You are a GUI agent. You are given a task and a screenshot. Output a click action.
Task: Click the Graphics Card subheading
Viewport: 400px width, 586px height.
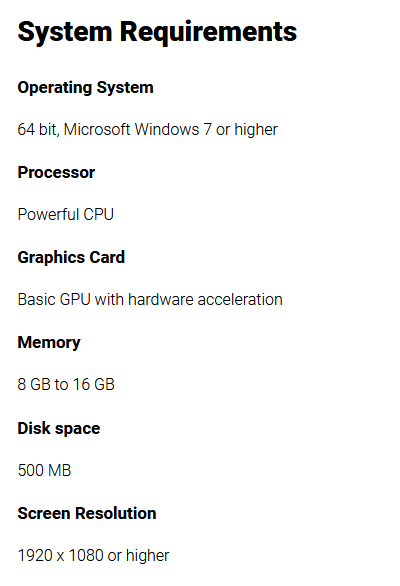click(71, 258)
